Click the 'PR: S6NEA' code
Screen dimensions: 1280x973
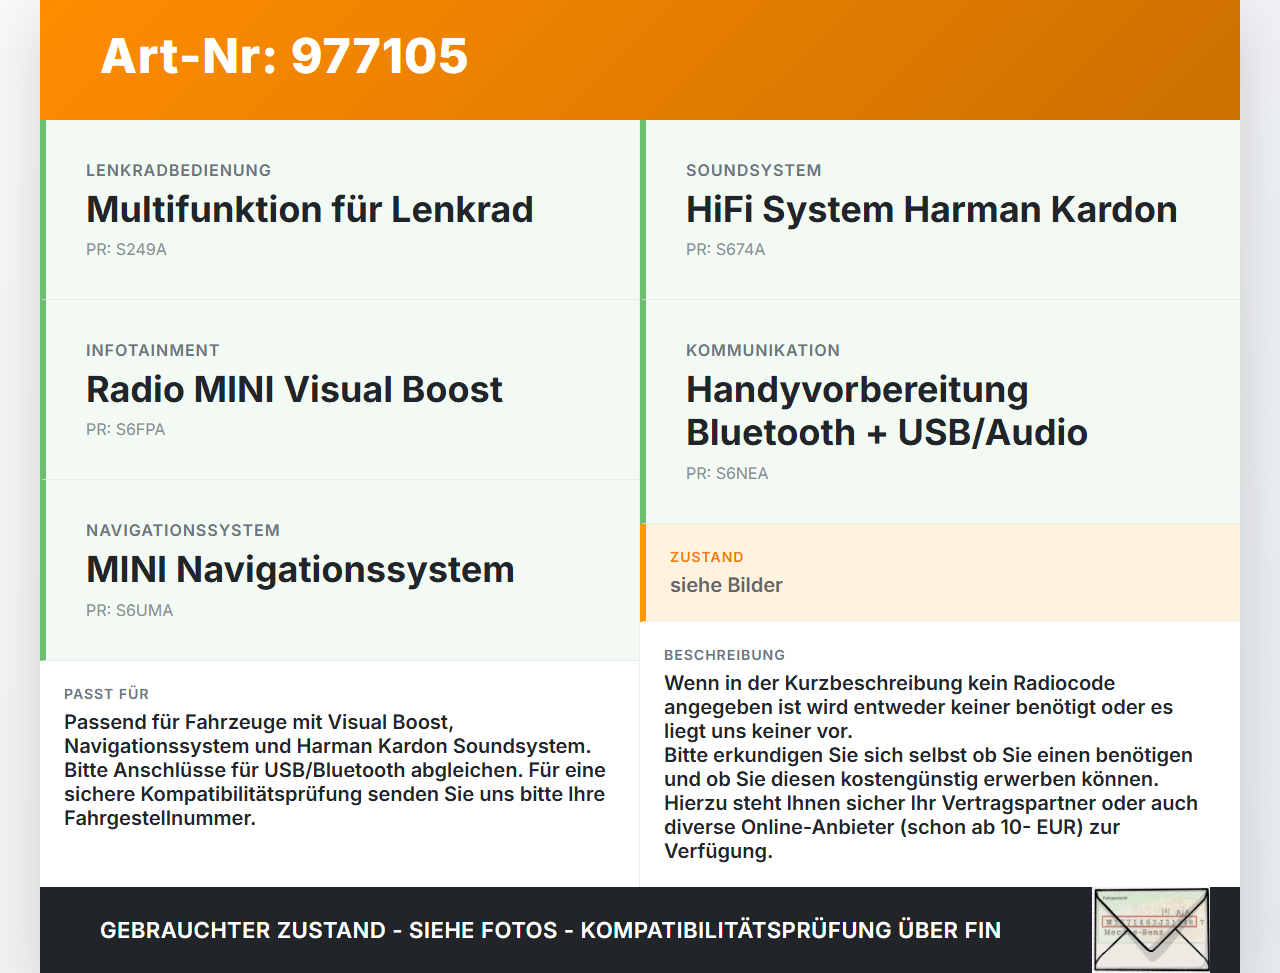pyautogui.click(x=727, y=474)
